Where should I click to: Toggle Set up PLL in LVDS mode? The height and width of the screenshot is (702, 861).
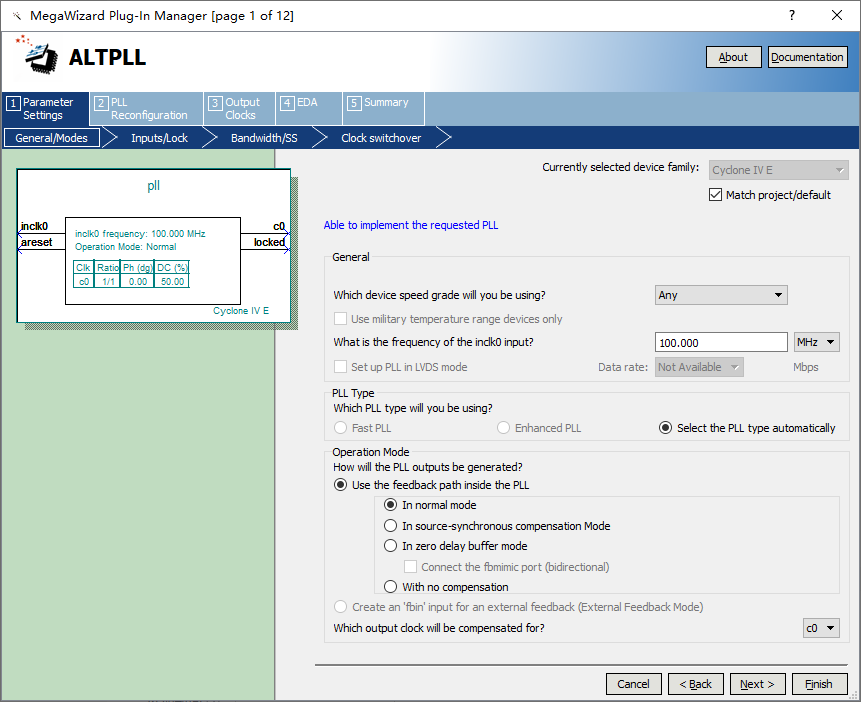(x=340, y=366)
